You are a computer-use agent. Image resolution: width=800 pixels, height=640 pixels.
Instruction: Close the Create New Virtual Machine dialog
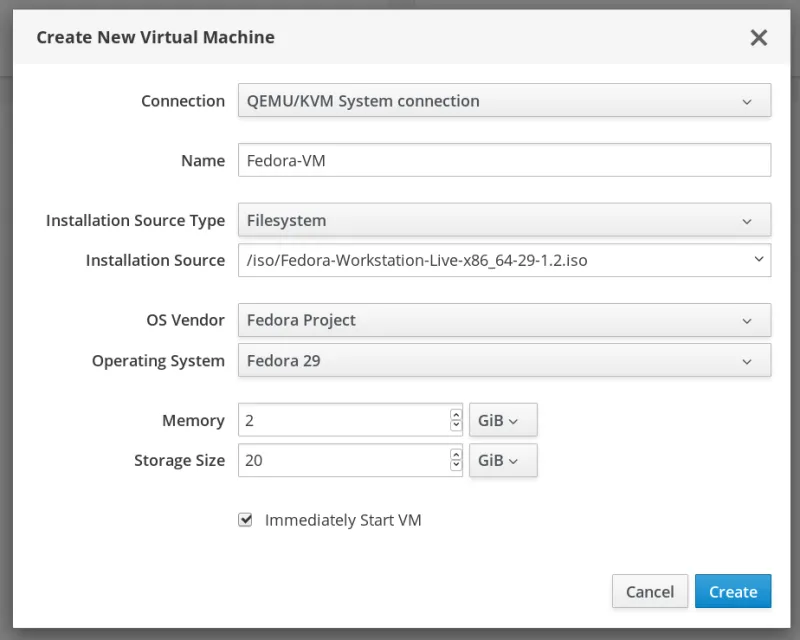[759, 38]
